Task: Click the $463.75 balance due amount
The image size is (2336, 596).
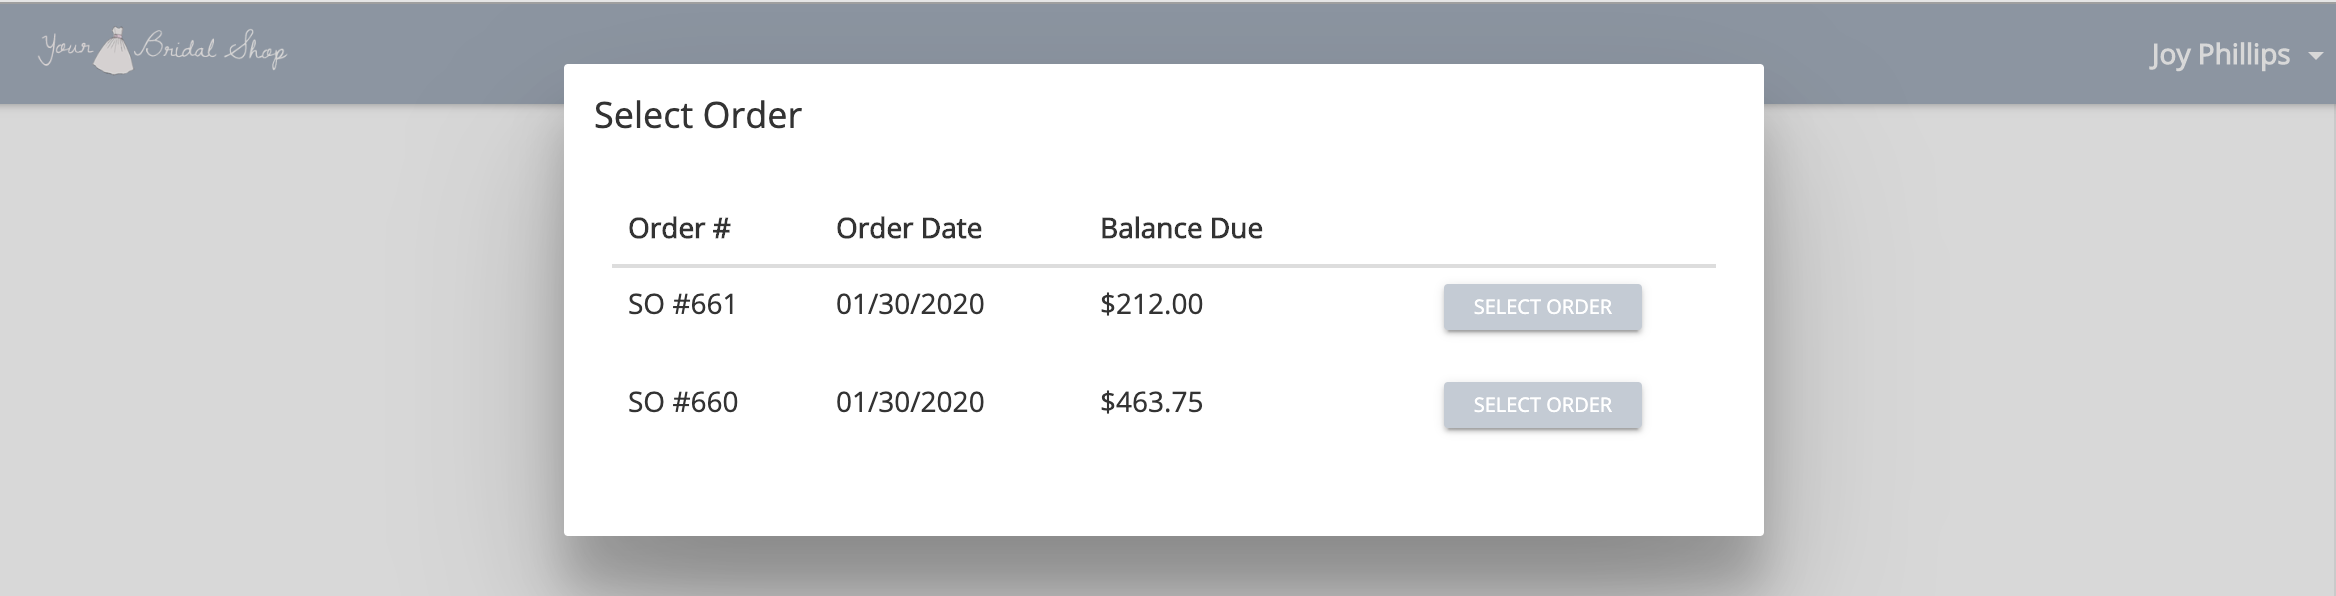Action: tap(1151, 402)
